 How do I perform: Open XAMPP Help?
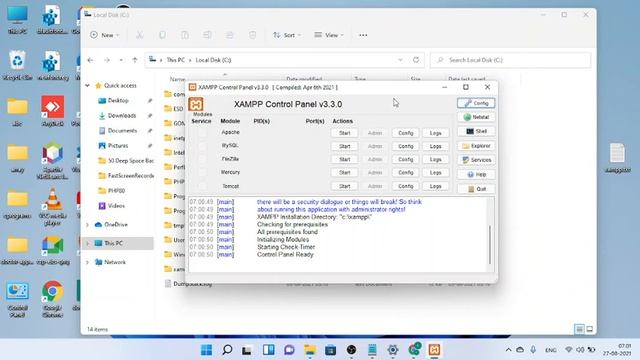tap(476, 174)
